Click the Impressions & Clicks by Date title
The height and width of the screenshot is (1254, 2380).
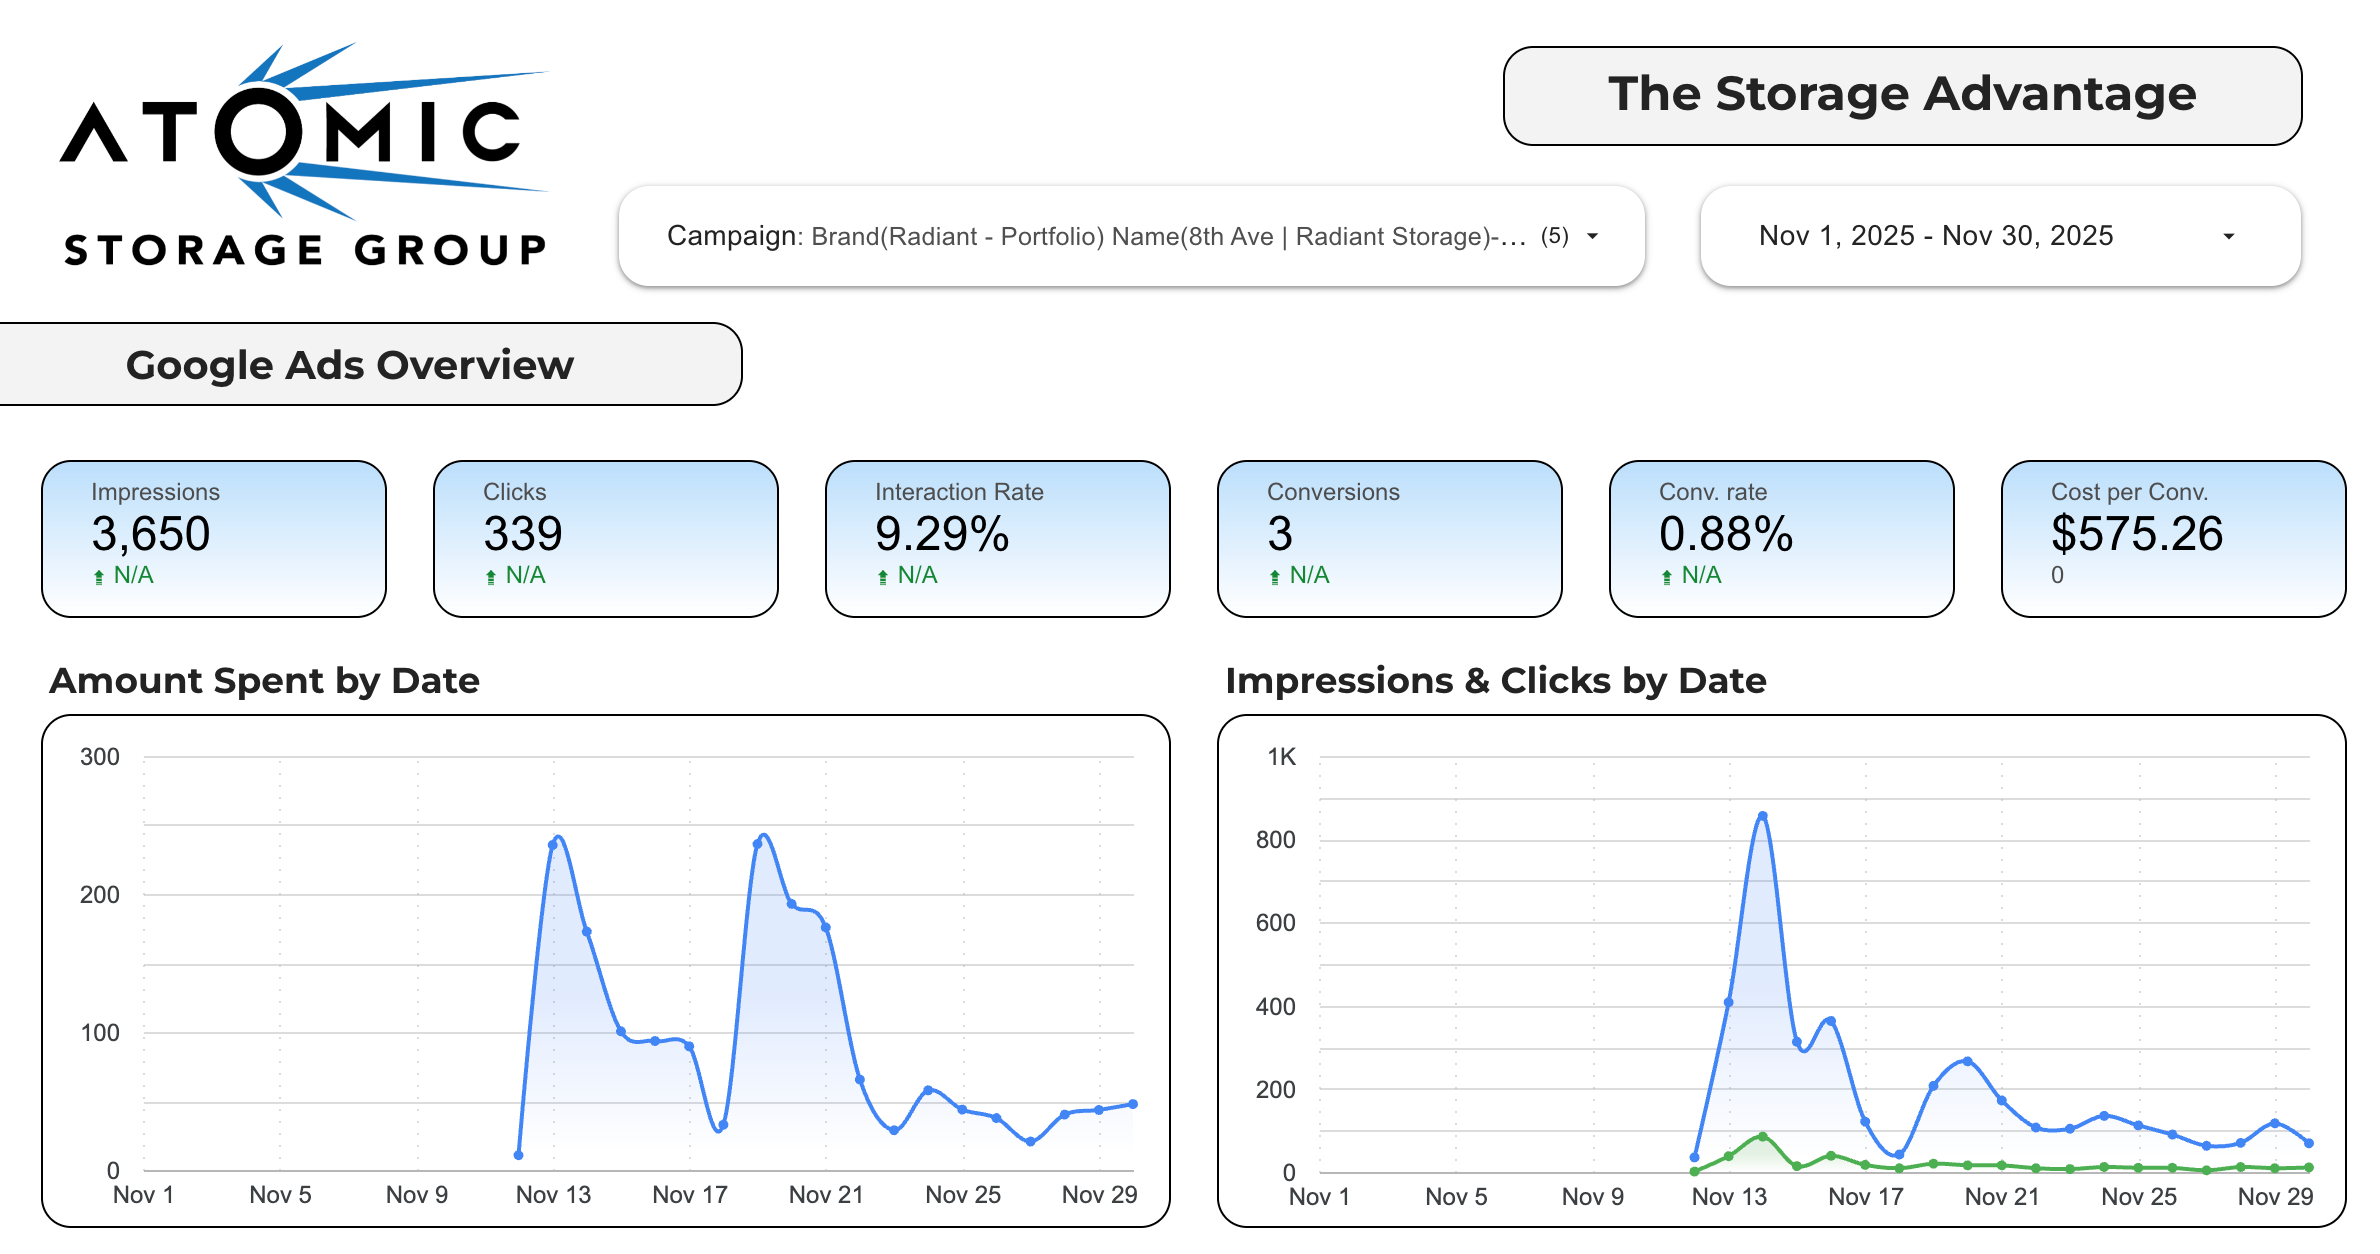coord(1496,681)
